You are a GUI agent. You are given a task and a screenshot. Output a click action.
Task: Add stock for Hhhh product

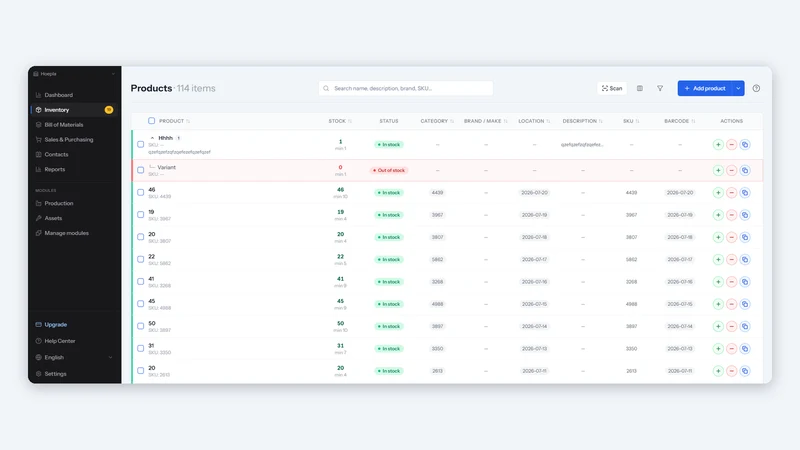[x=718, y=144]
